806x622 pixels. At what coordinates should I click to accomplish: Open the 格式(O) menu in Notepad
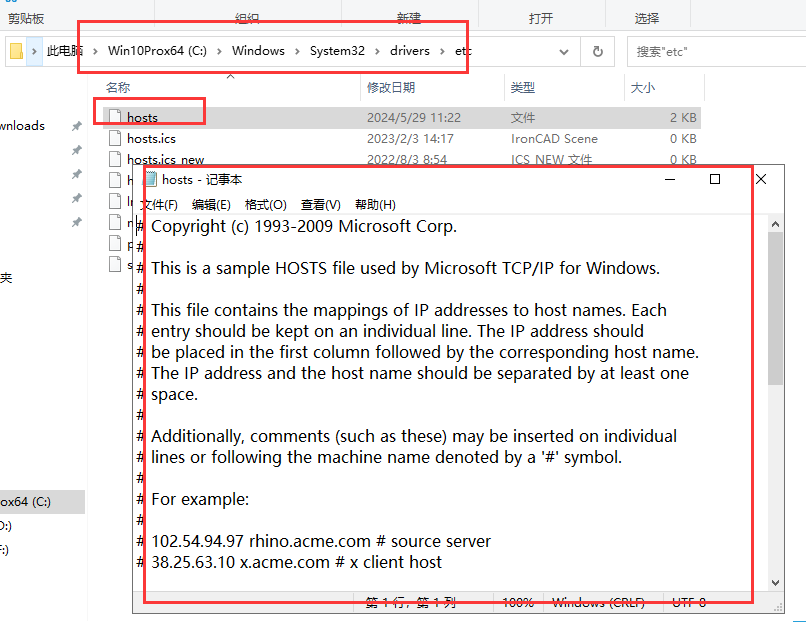tap(265, 205)
